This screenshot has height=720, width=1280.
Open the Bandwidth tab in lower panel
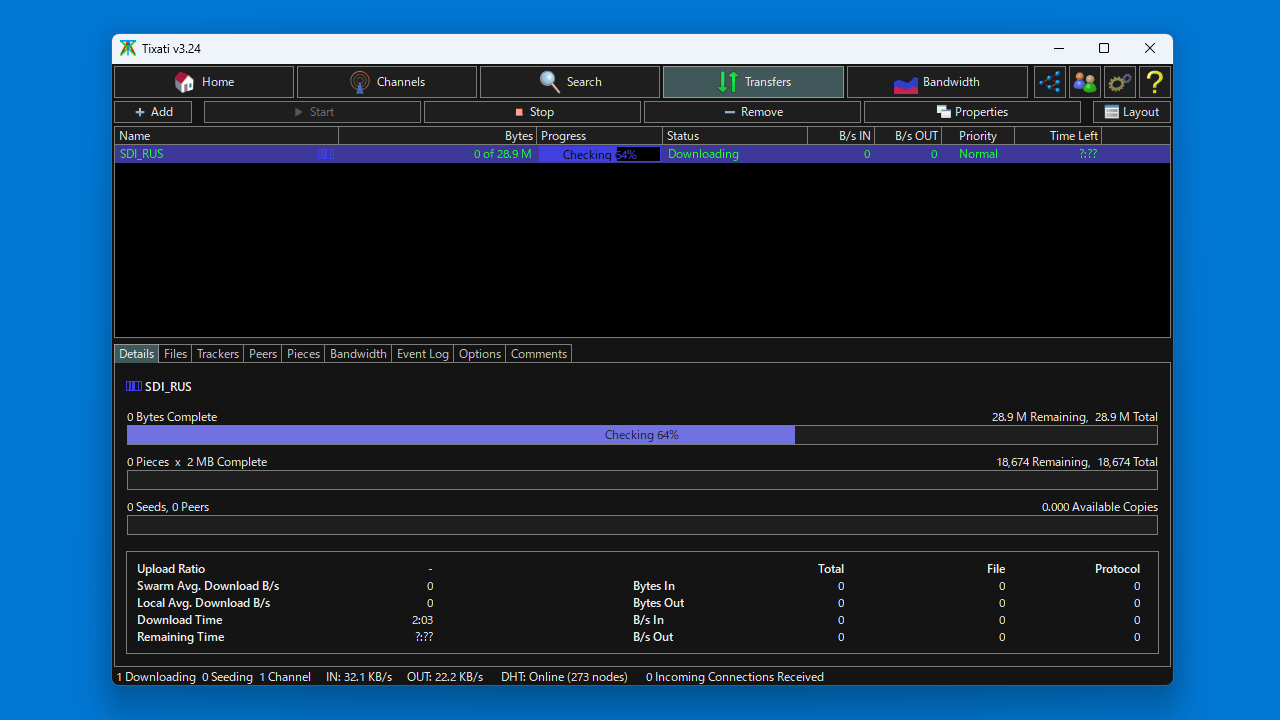point(358,354)
